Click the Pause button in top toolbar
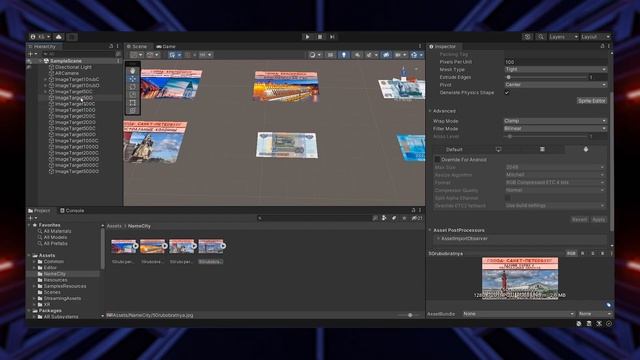Viewport: 640px width, 360px height. [320, 37]
